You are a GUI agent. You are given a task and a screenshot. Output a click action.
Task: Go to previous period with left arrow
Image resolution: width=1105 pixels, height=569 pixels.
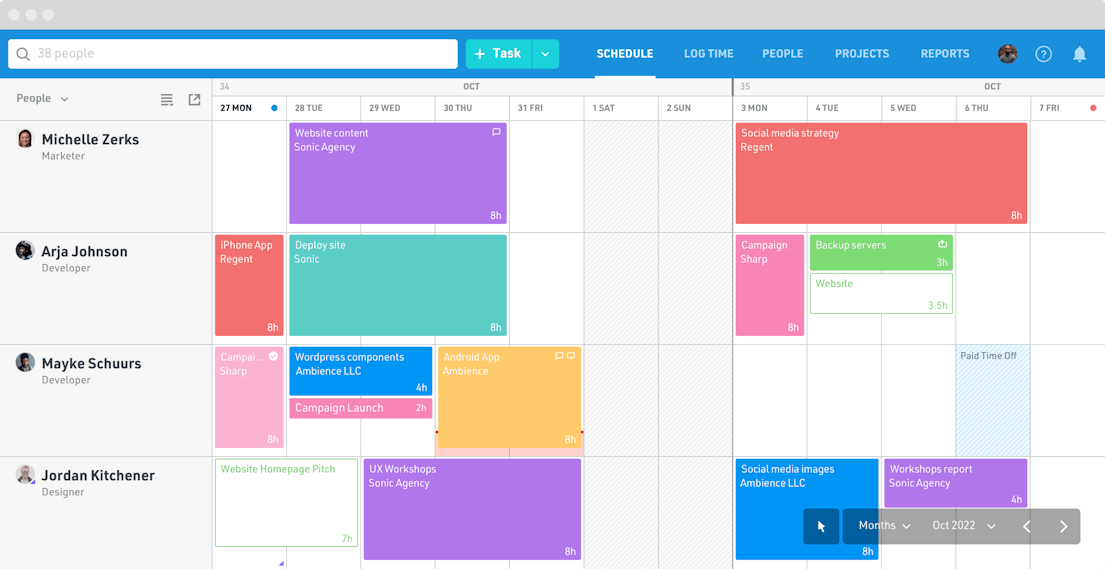[1027, 526]
